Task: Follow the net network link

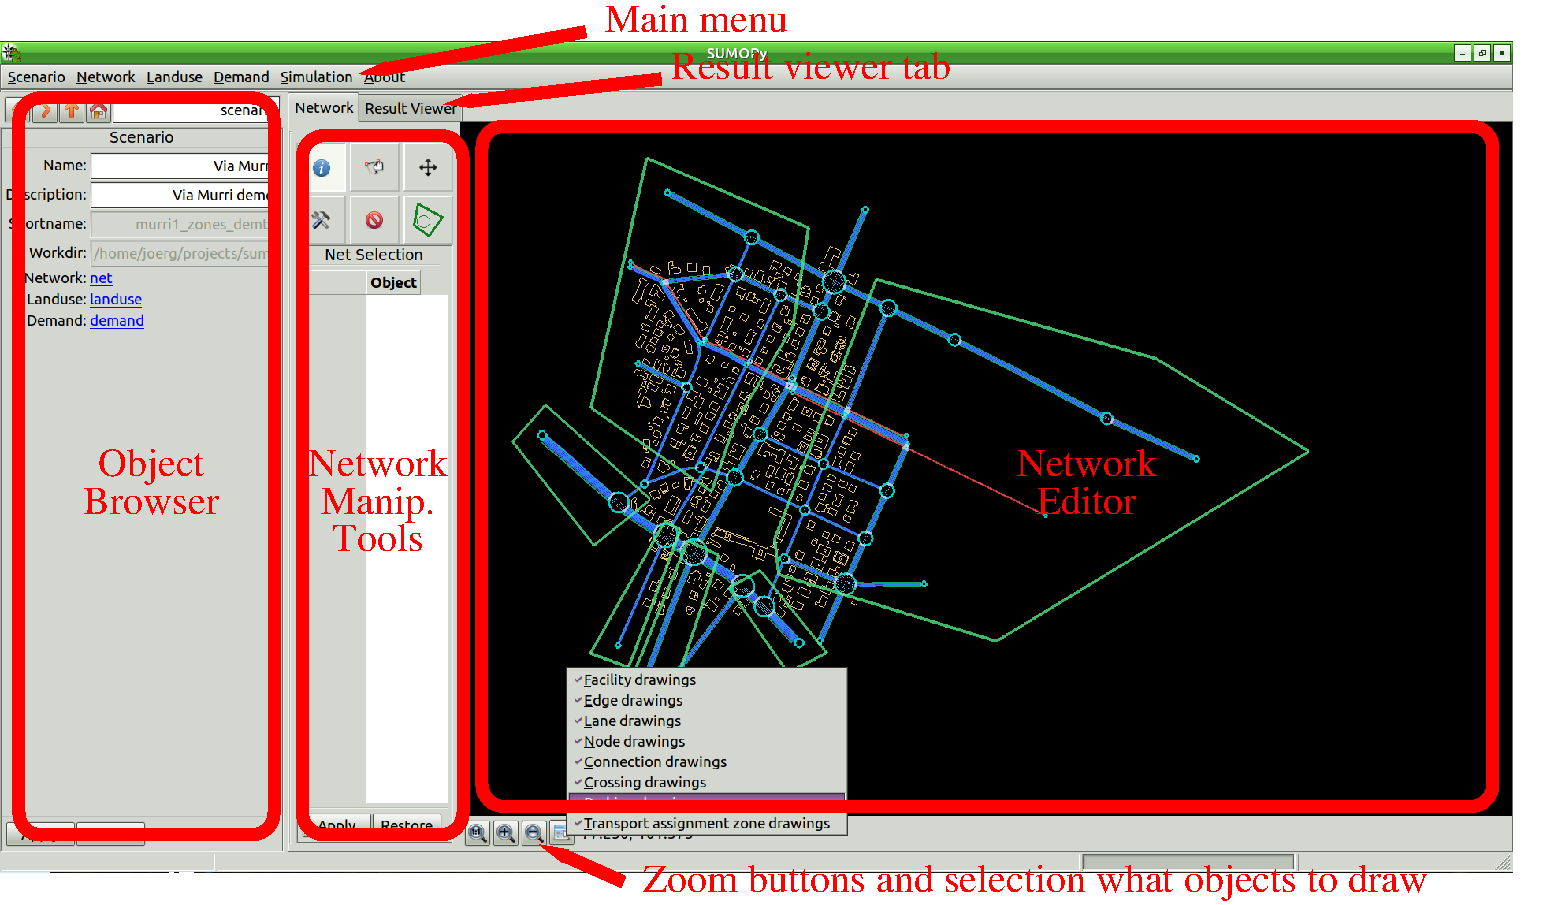Action: (101, 278)
